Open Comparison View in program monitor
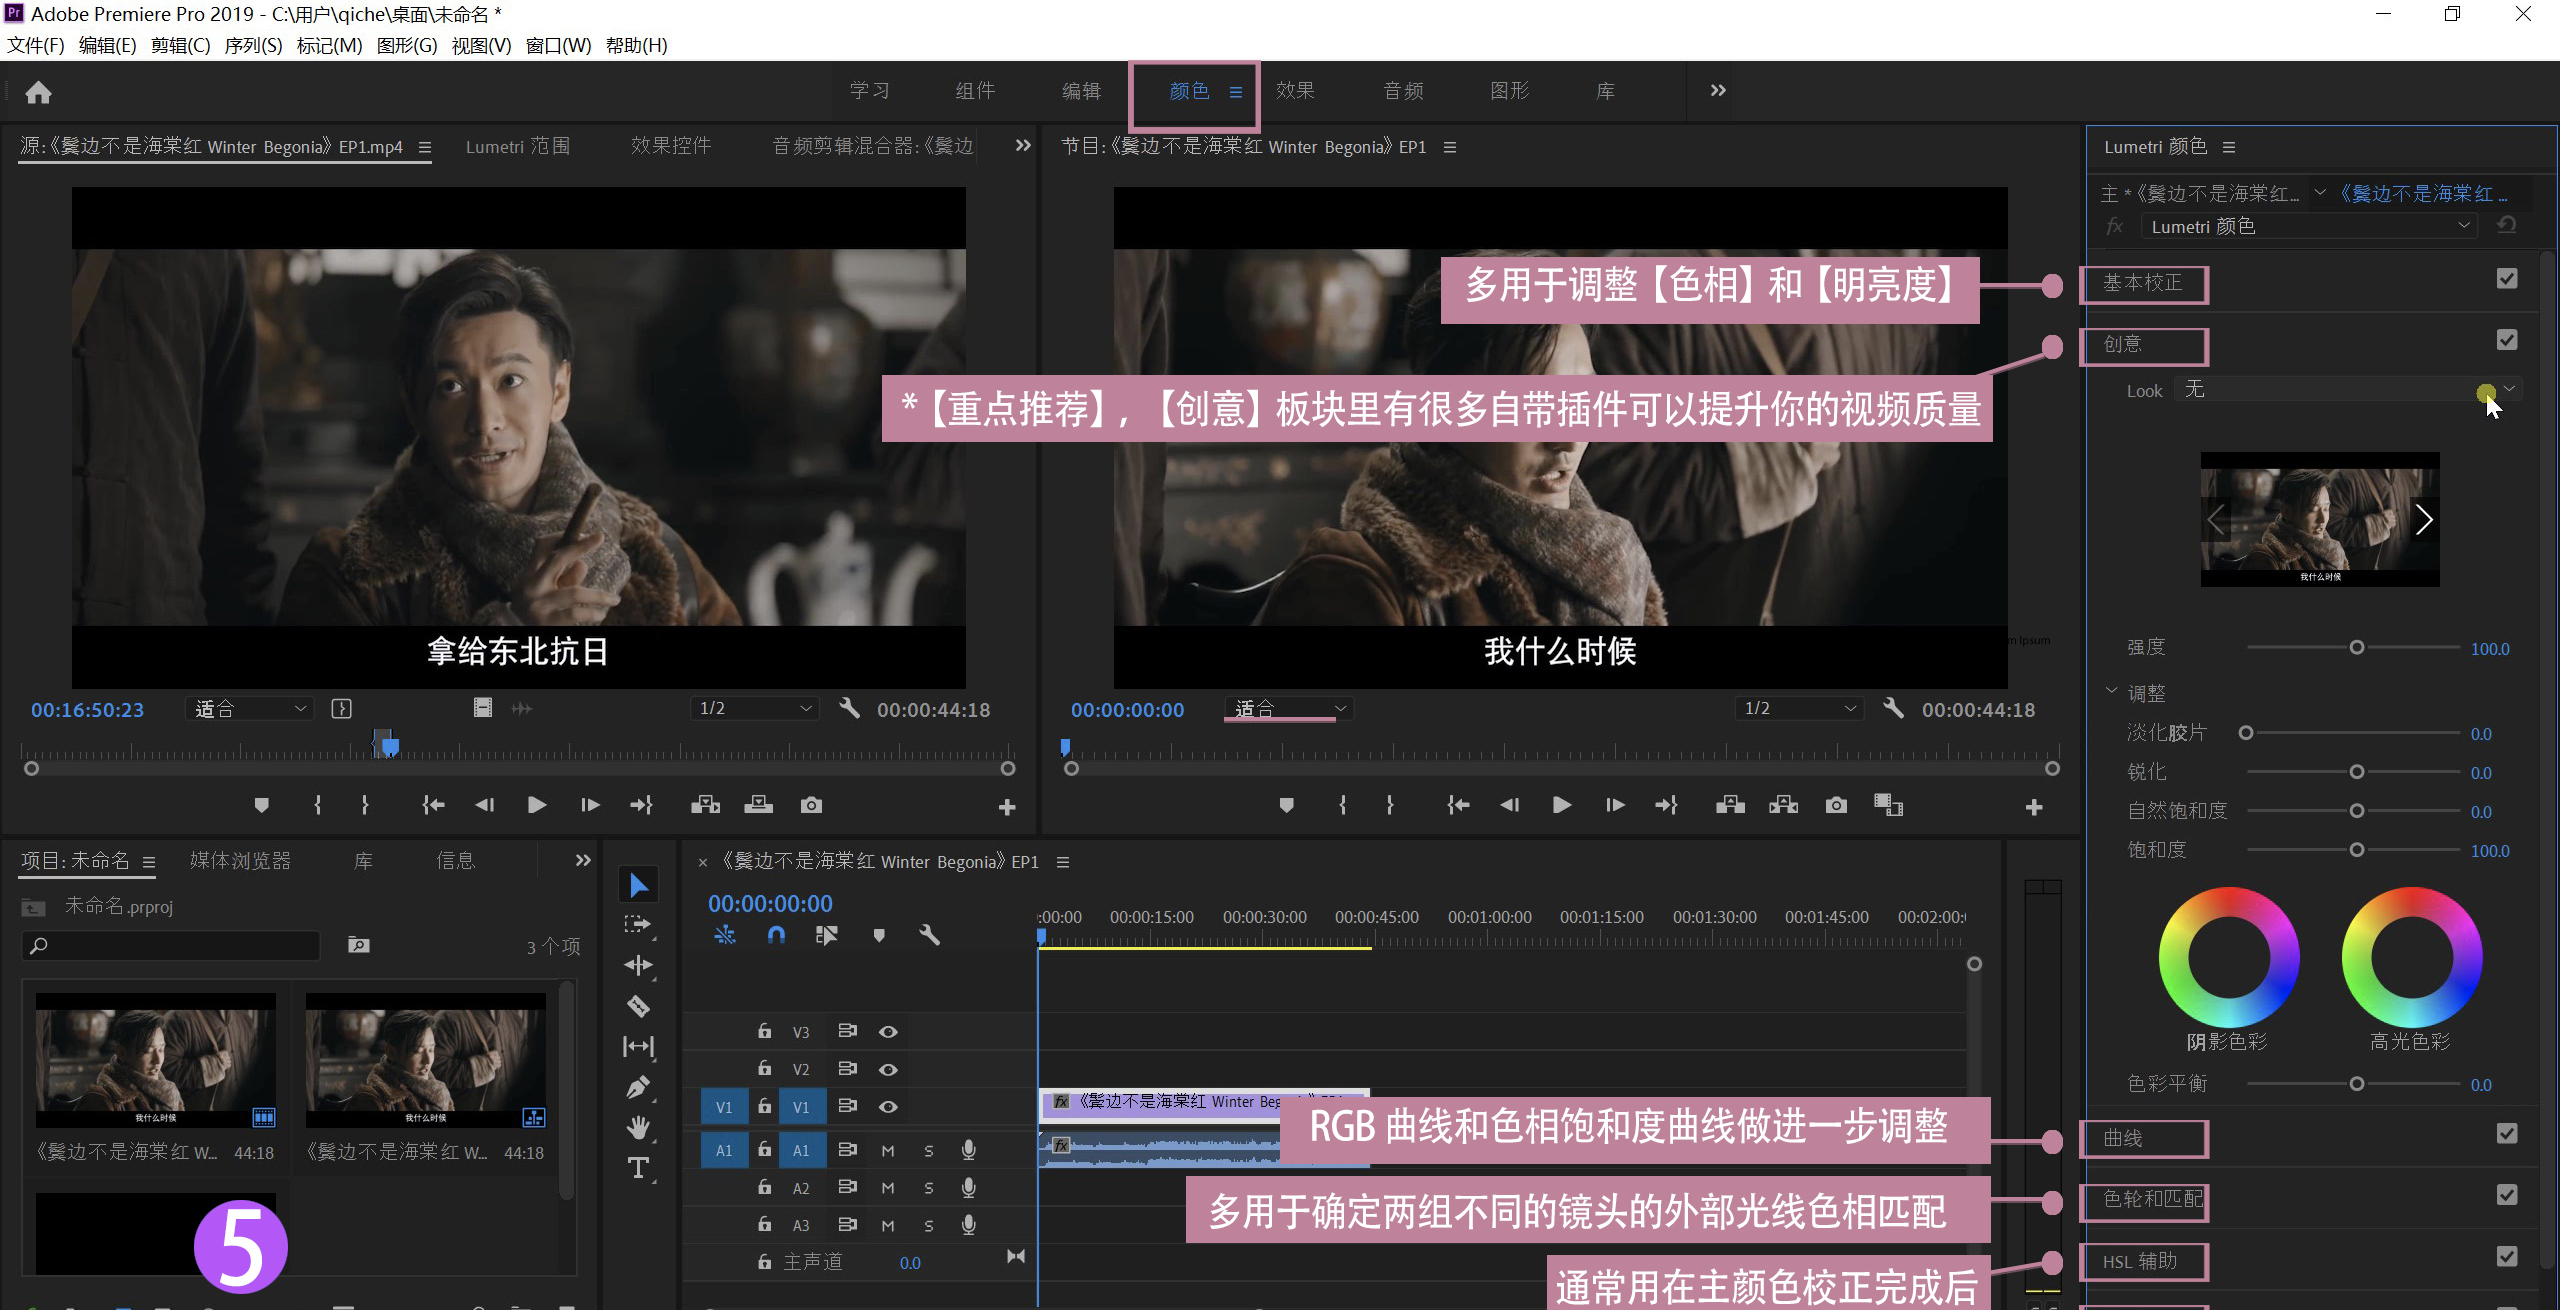 click(x=1888, y=805)
